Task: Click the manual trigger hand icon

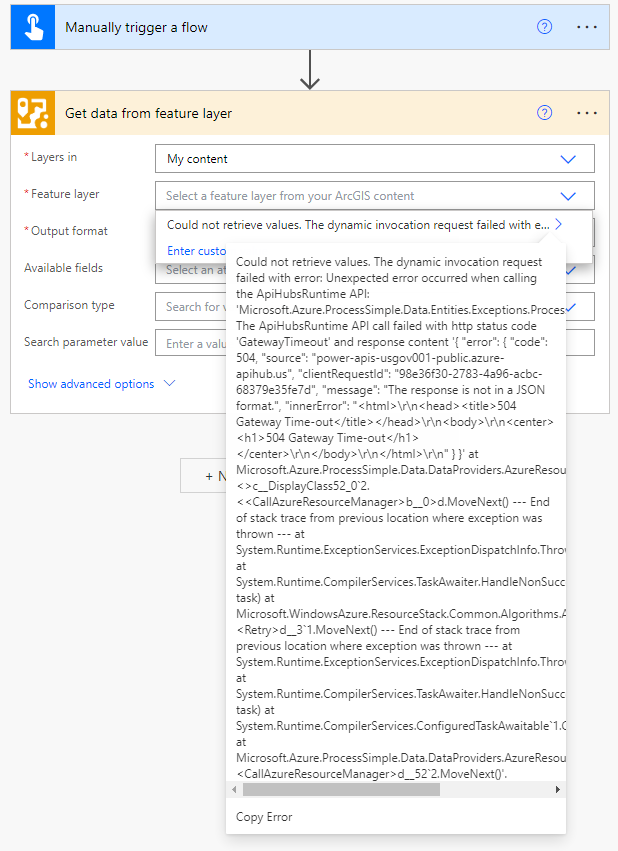Action: click(x=29, y=27)
